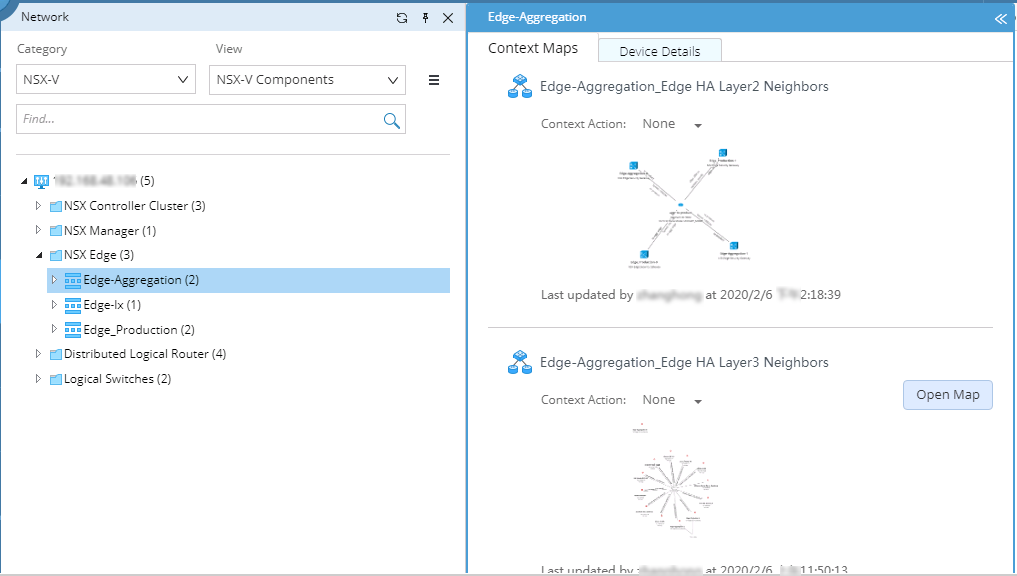Expand NSX Controller Cluster folder

[x=38, y=206]
